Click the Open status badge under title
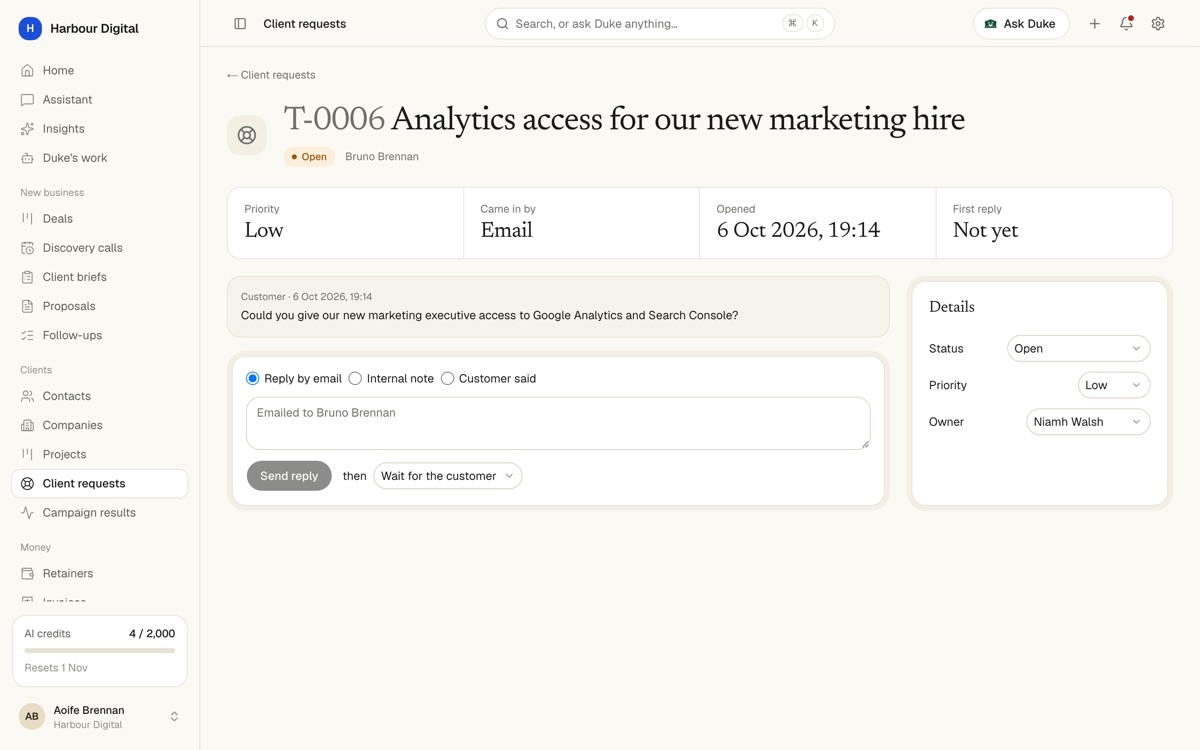The image size is (1200, 750). click(309, 157)
